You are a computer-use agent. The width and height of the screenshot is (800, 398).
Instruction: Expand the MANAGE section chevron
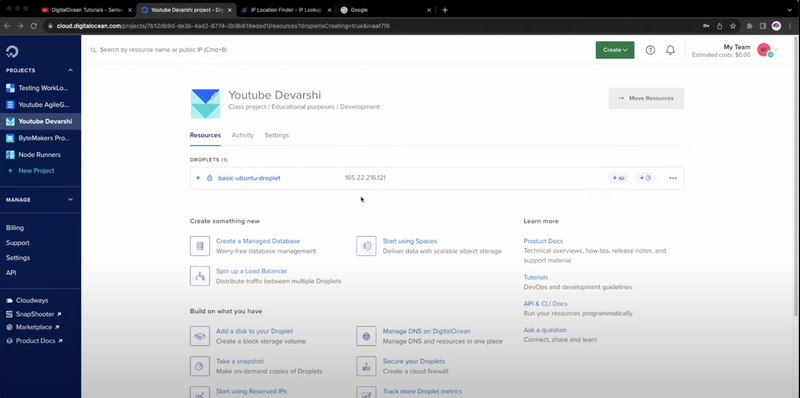point(70,200)
